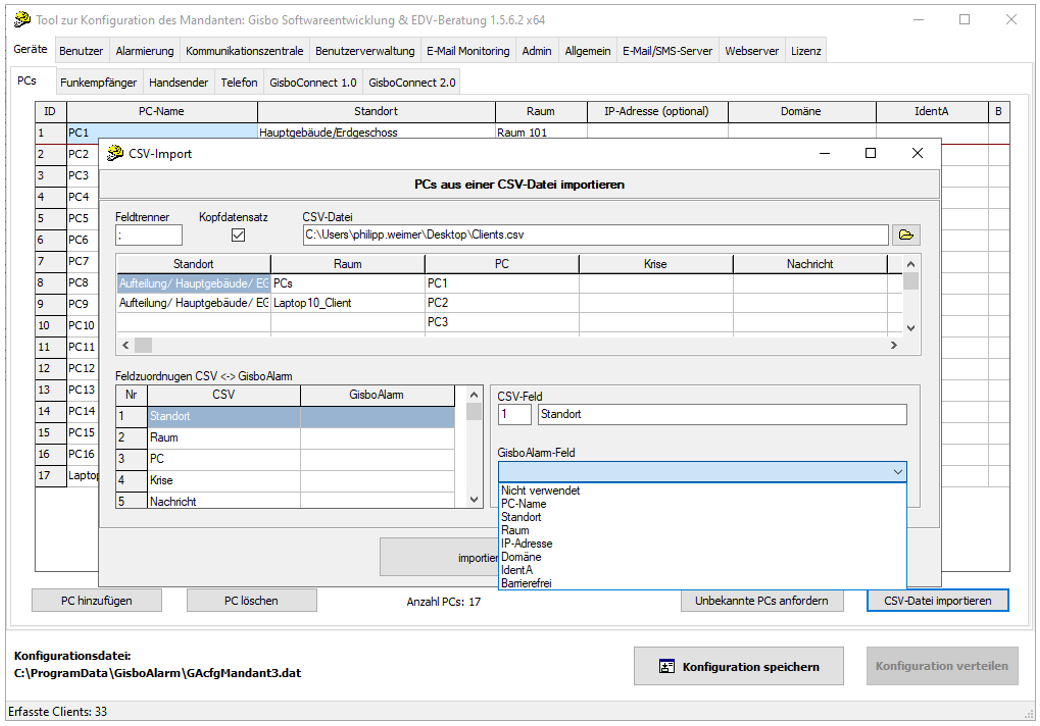Click the CSV-Import dialog title icon
1040x726 pixels.
point(115,153)
